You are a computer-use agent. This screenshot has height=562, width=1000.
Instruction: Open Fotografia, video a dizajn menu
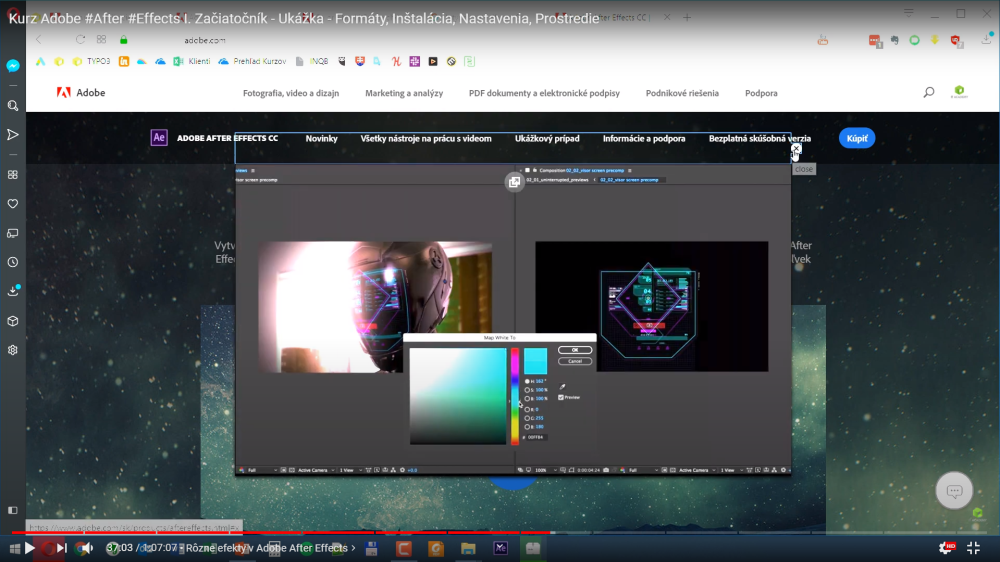(x=291, y=93)
